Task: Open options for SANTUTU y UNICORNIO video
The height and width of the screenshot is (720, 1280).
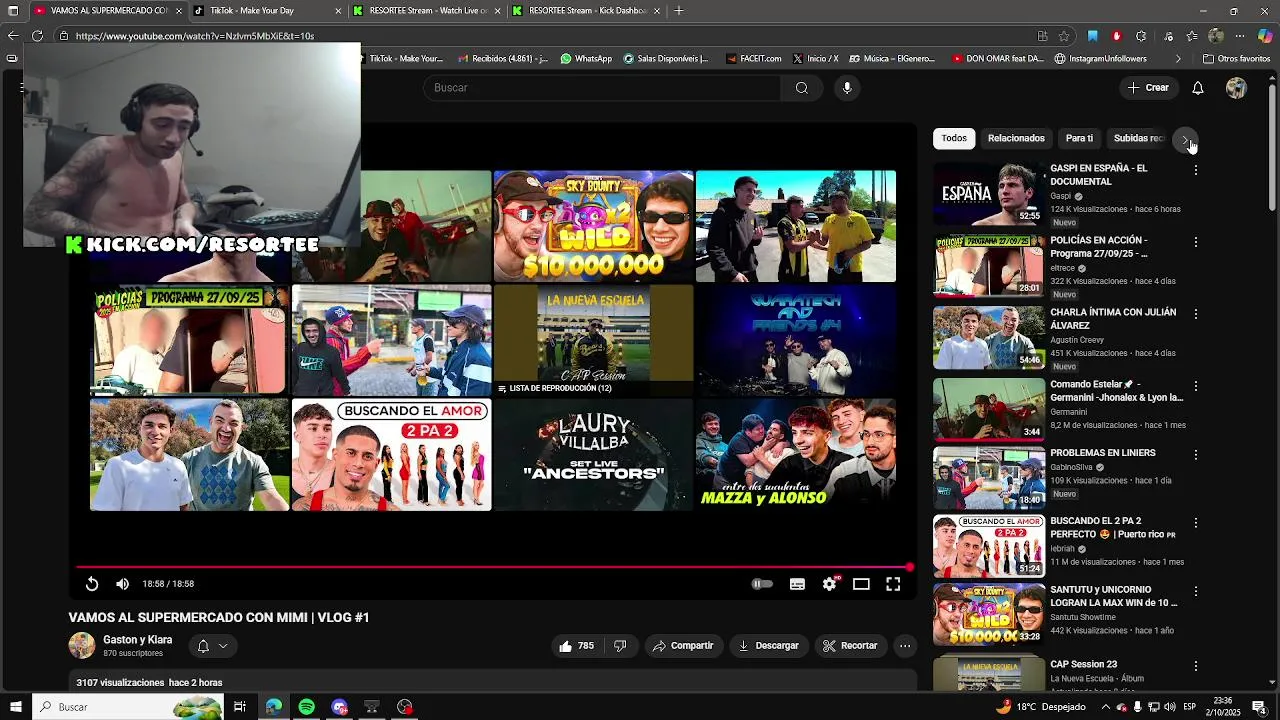Action: (x=1195, y=592)
